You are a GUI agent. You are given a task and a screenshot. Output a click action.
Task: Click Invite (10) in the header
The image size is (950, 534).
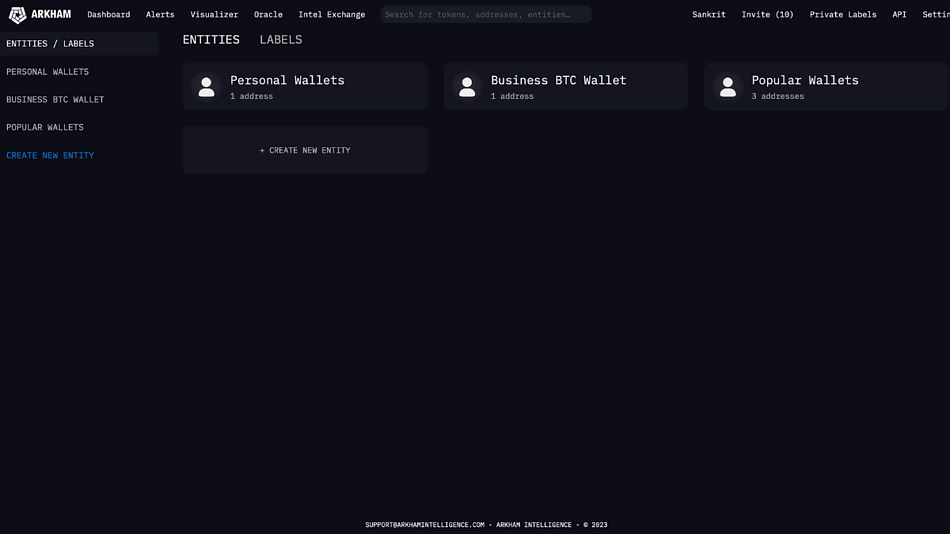pyautogui.click(x=767, y=15)
